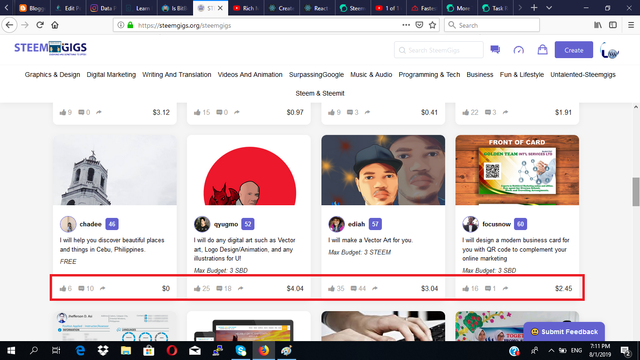Open Music & Audio category

[371, 75]
